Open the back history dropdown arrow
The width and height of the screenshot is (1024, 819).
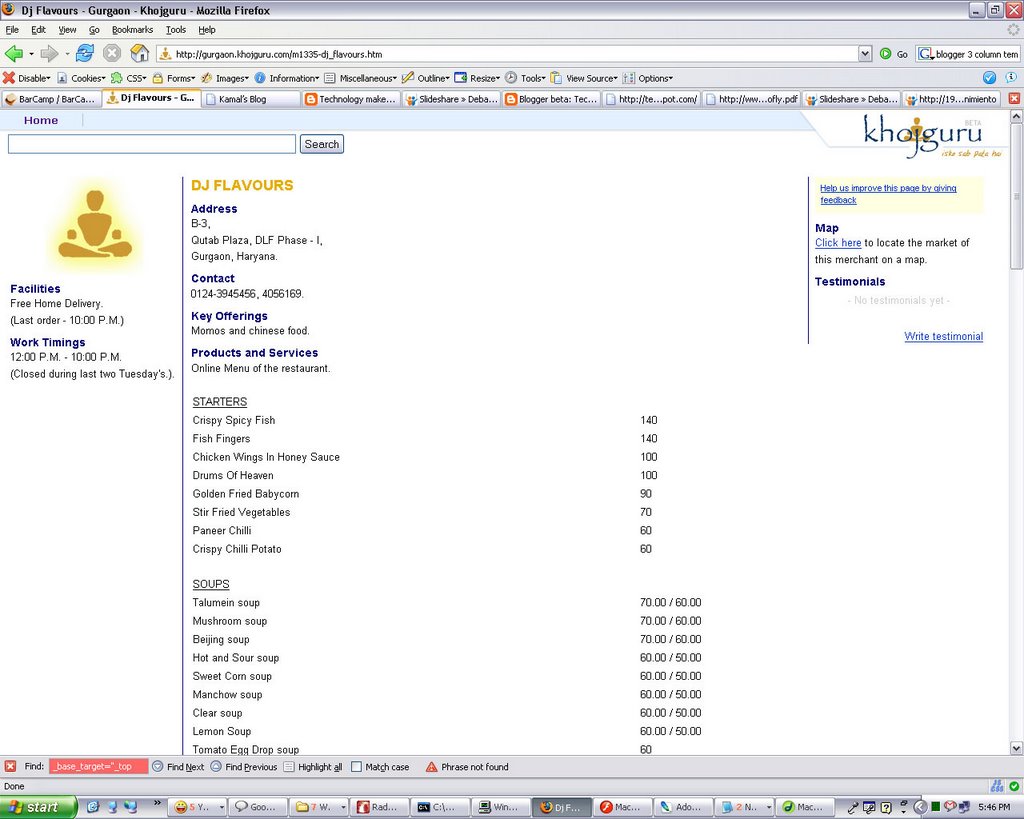point(31,54)
